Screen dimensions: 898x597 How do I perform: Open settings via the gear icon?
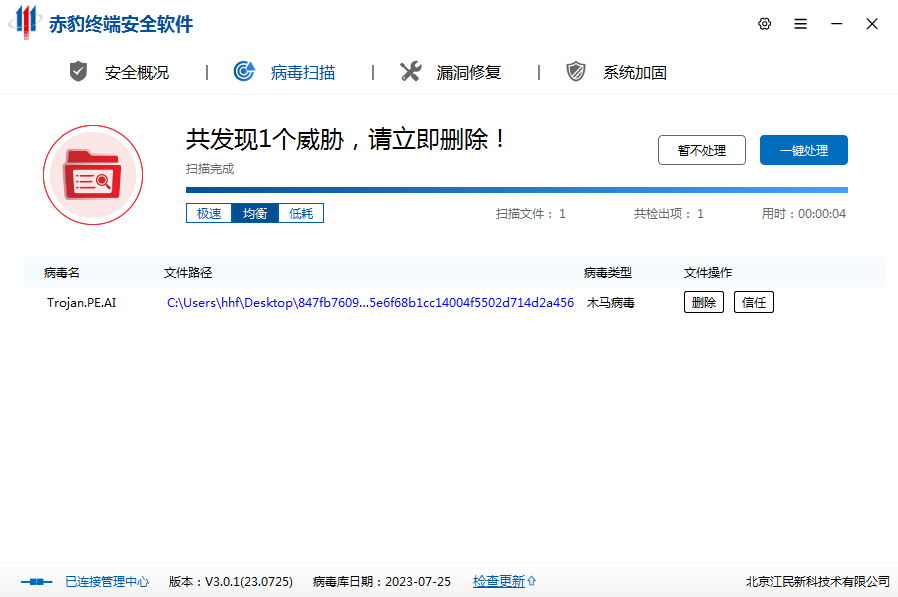764,23
